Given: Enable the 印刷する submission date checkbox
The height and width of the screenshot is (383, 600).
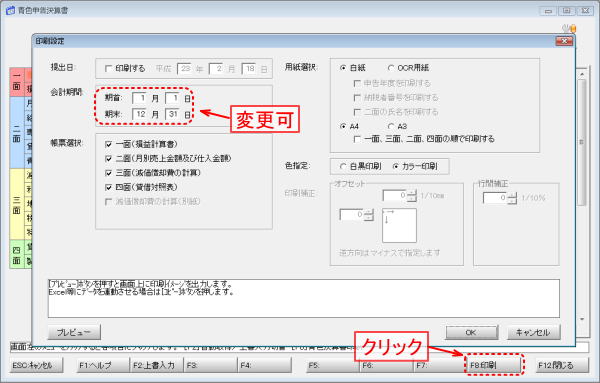Looking at the screenshot, I should coord(109,68).
